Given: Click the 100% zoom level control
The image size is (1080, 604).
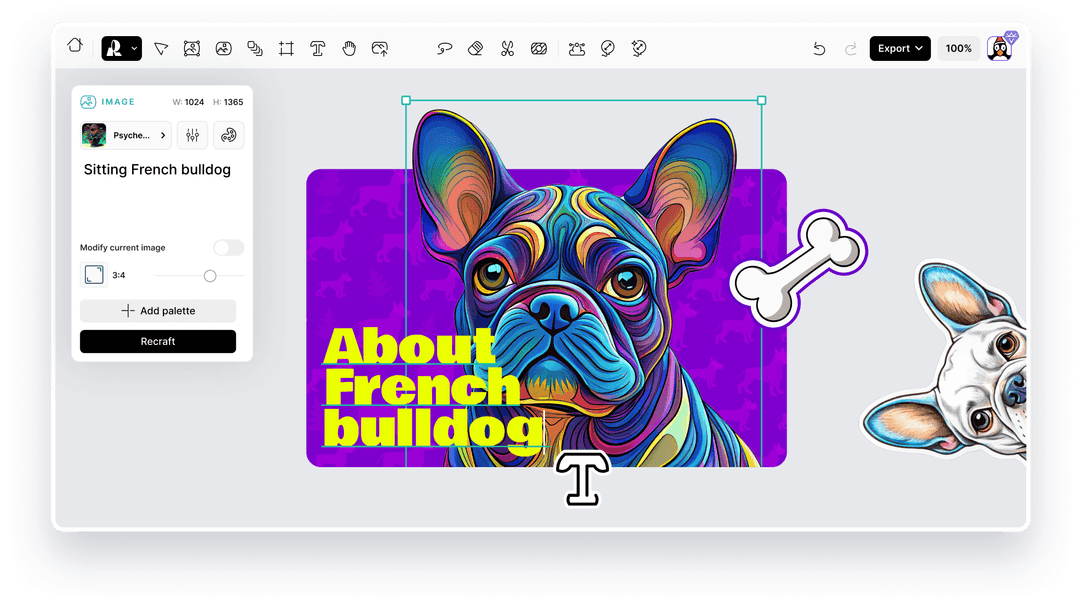Looking at the screenshot, I should [x=958, y=48].
